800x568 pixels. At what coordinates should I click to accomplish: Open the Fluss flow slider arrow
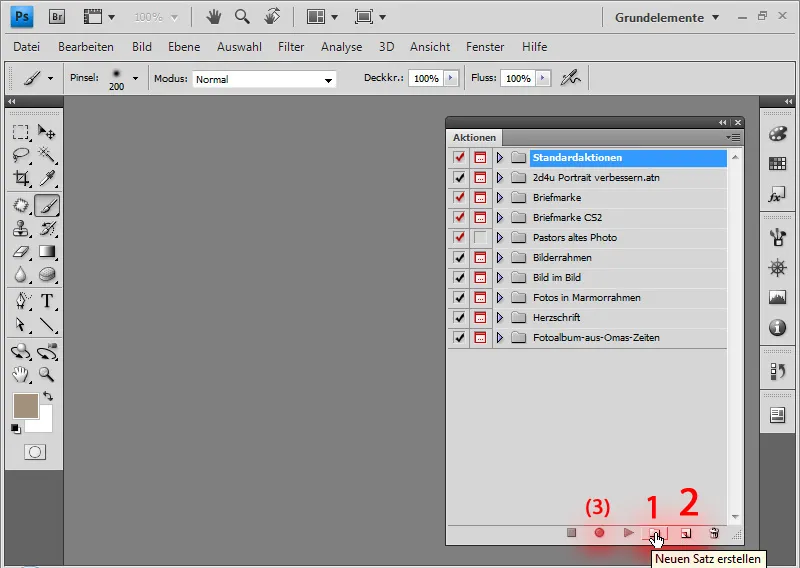point(543,78)
